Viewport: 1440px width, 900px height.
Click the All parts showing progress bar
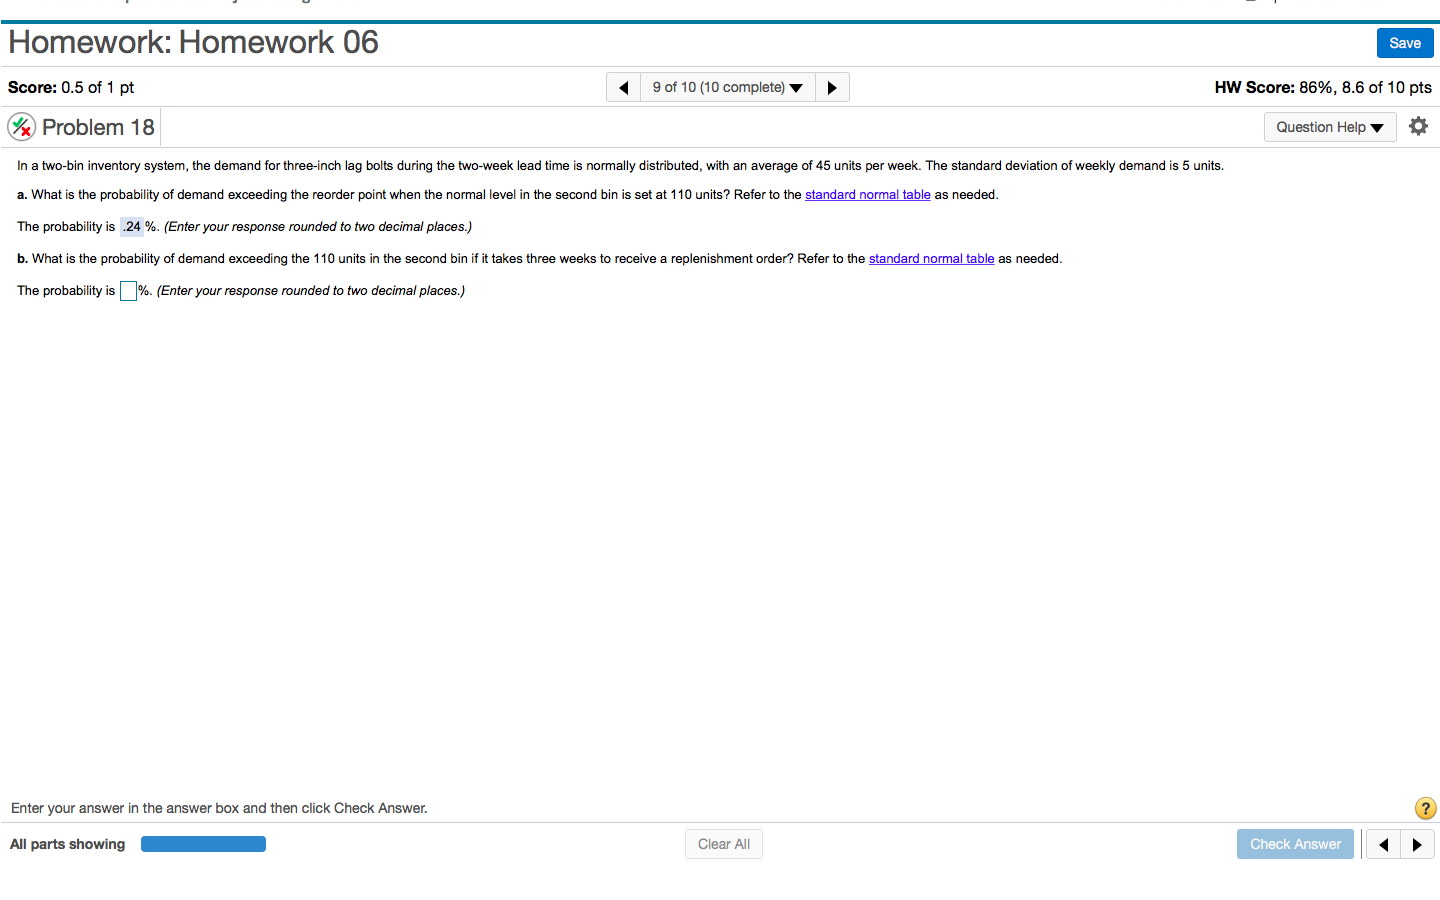click(x=203, y=844)
